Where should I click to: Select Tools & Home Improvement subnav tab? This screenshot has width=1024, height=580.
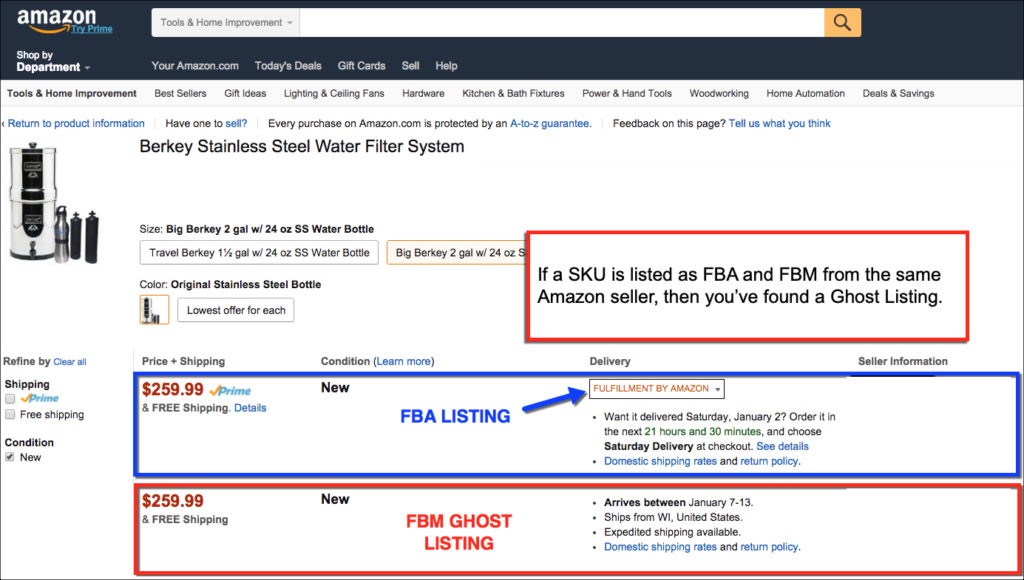(72, 93)
